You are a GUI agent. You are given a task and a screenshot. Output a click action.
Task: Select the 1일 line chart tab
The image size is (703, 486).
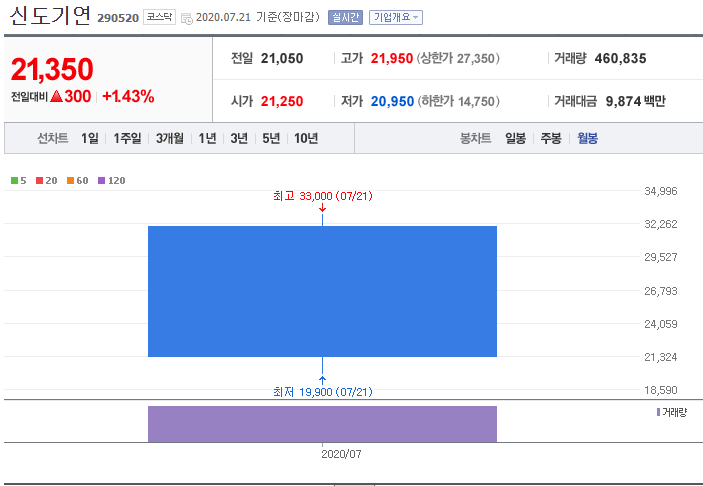point(90,138)
